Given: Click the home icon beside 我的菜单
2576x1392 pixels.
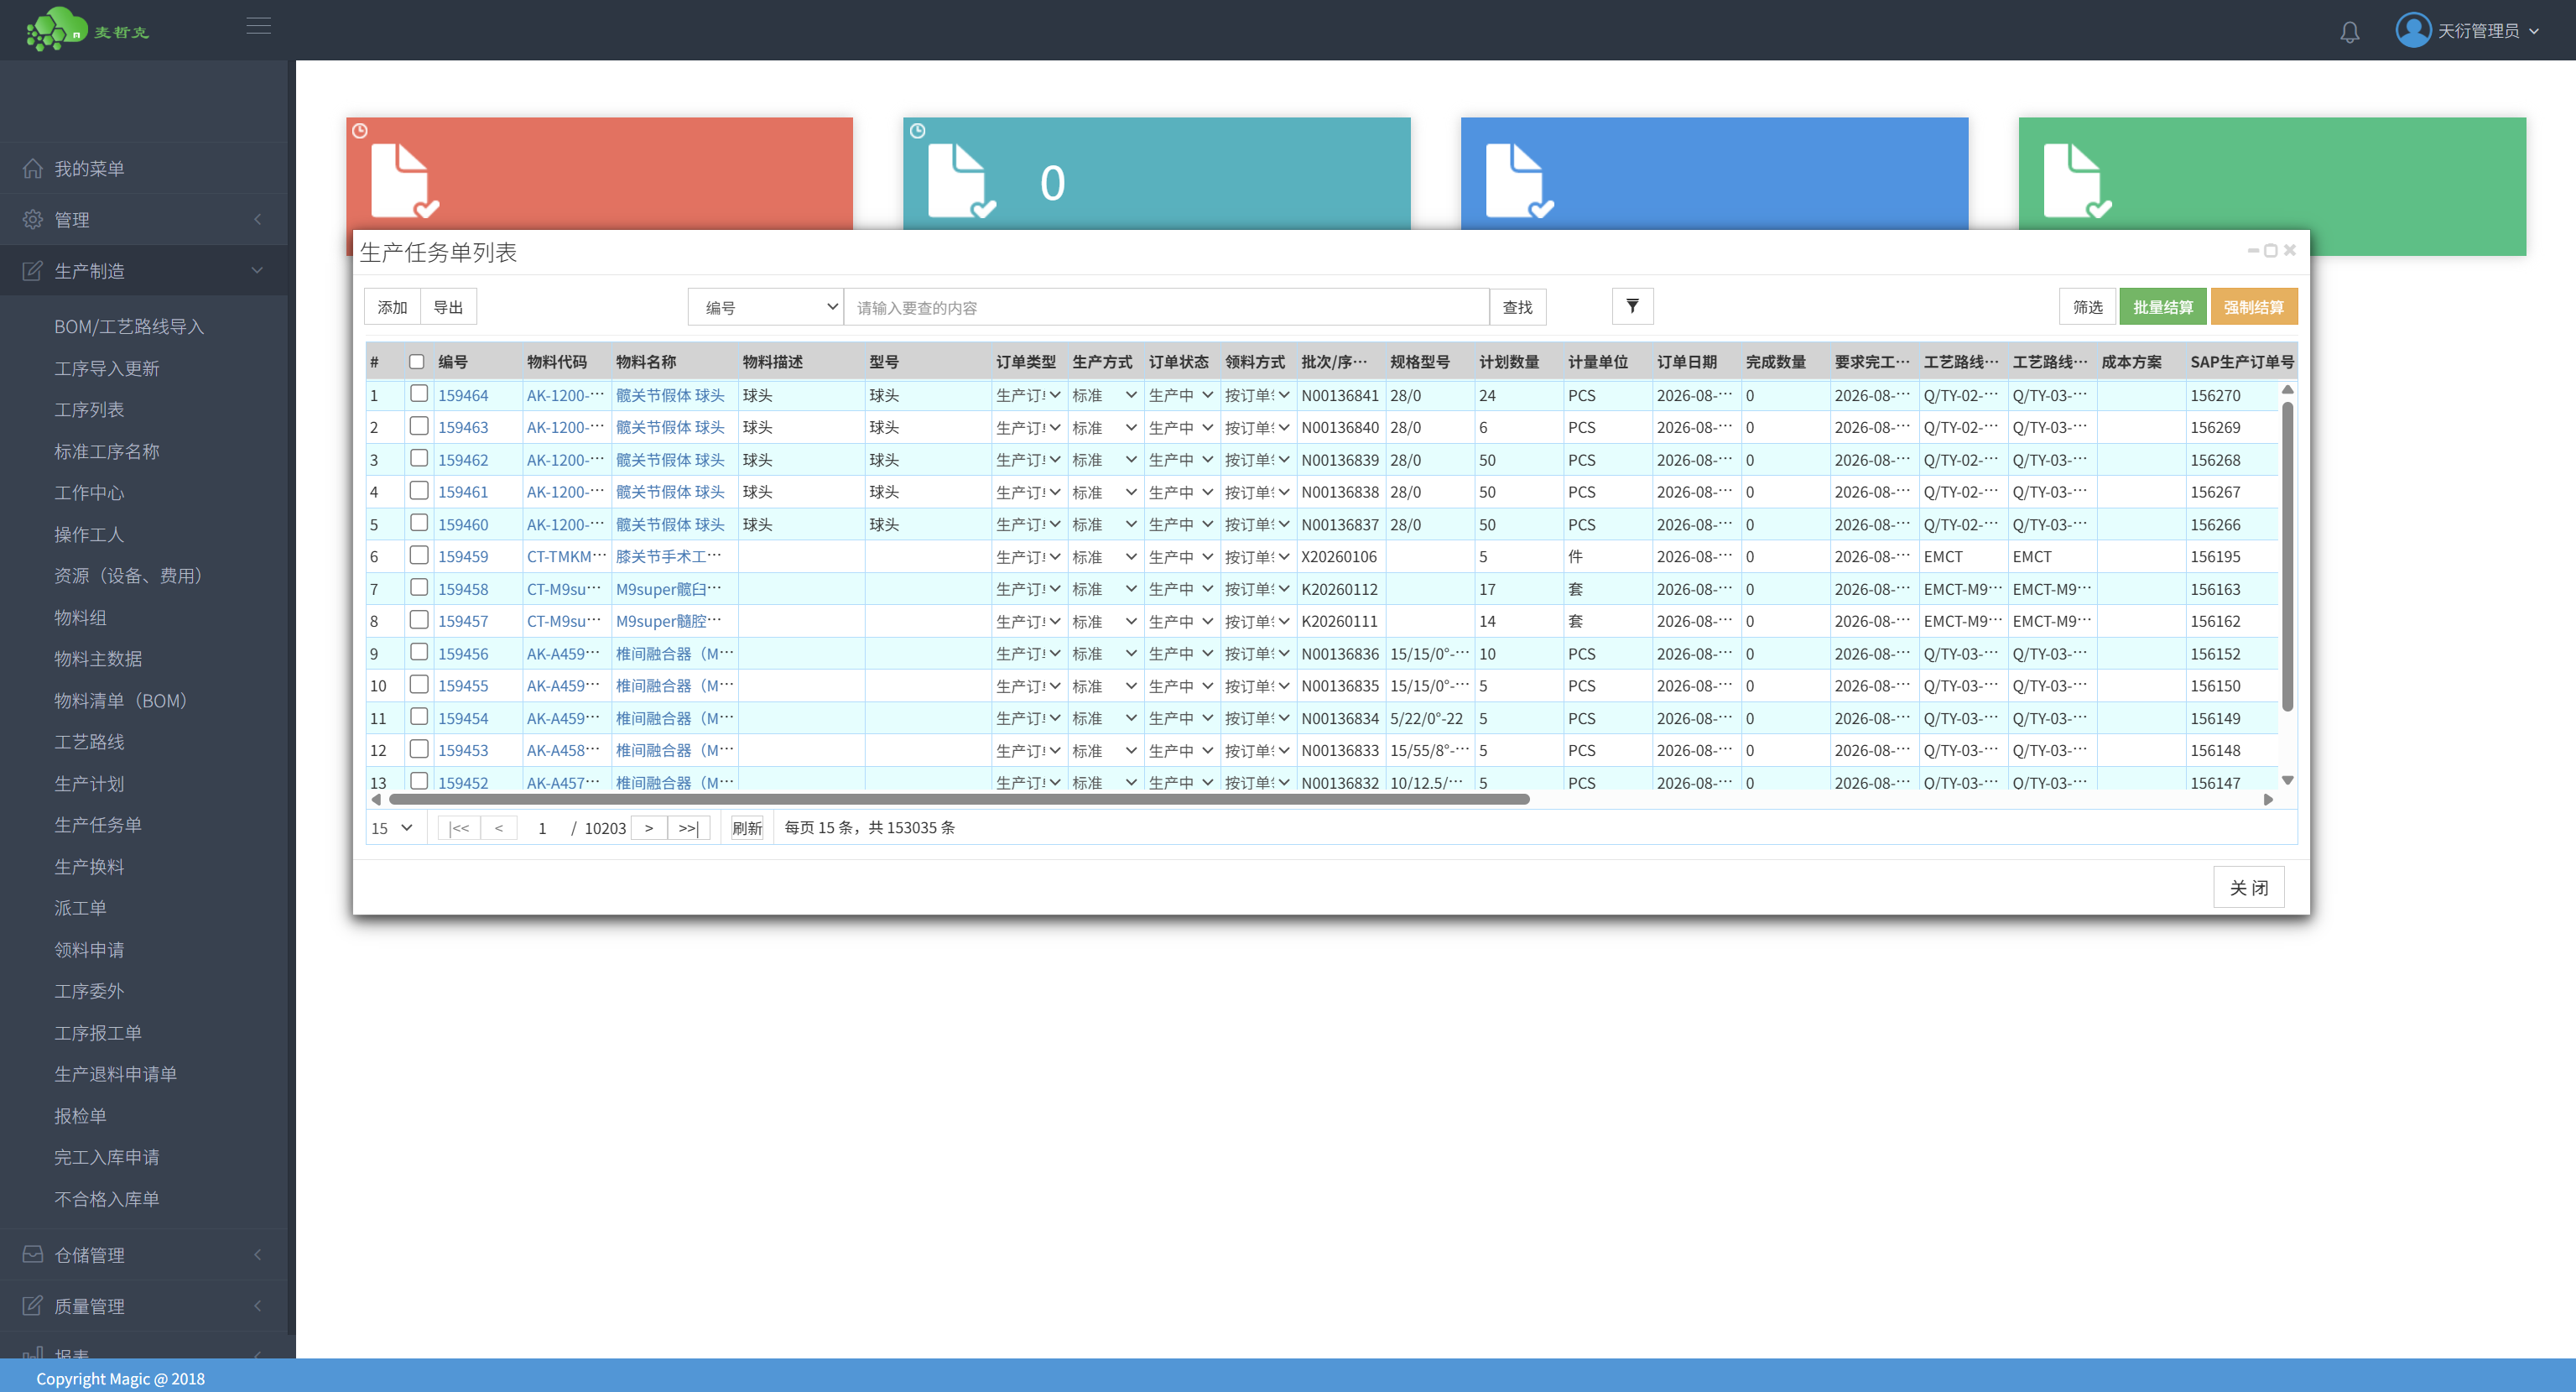Looking at the screenshot, I should tap(33, 168).
